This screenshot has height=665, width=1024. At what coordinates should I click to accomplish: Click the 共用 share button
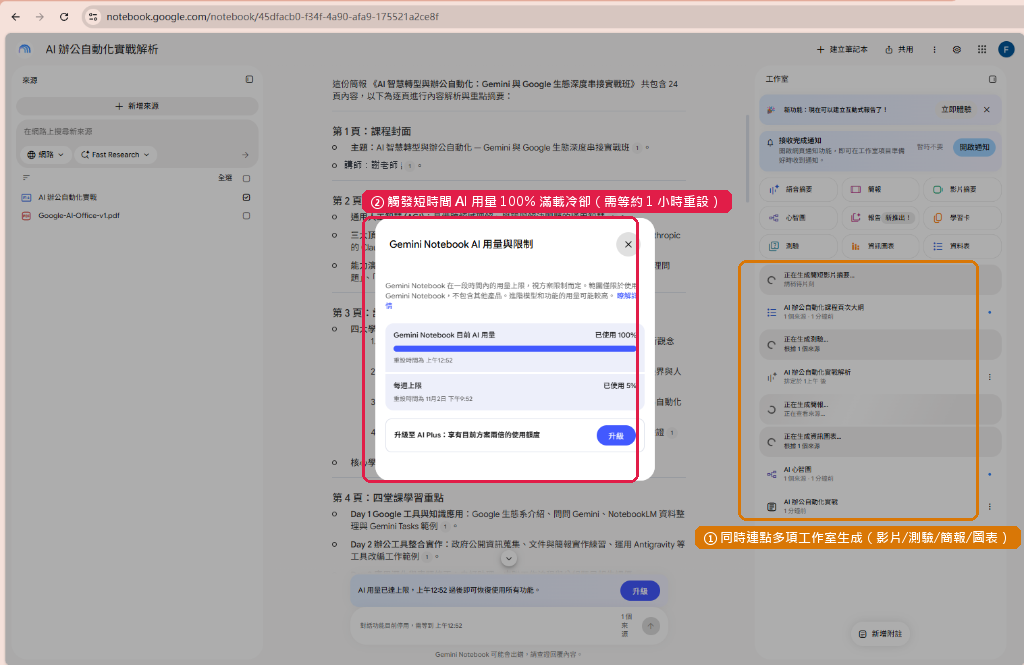tap(899, 50)
